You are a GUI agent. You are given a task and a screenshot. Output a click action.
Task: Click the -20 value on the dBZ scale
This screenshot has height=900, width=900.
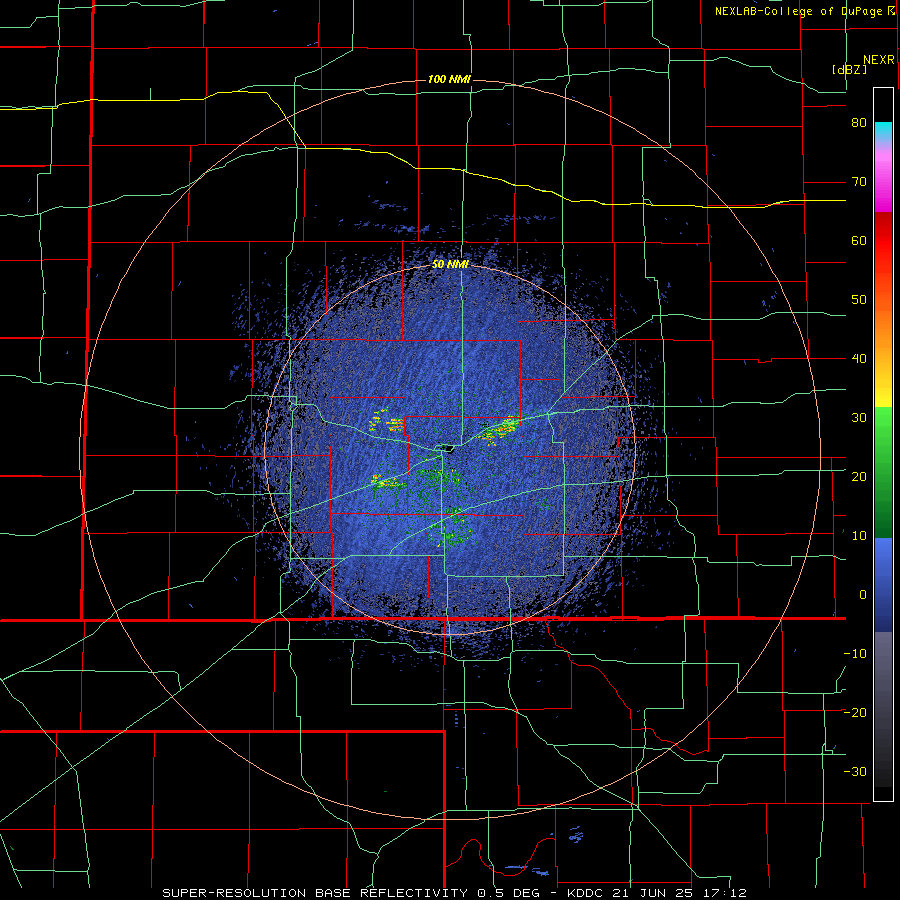pyautogui.click(x=855, y=712)
